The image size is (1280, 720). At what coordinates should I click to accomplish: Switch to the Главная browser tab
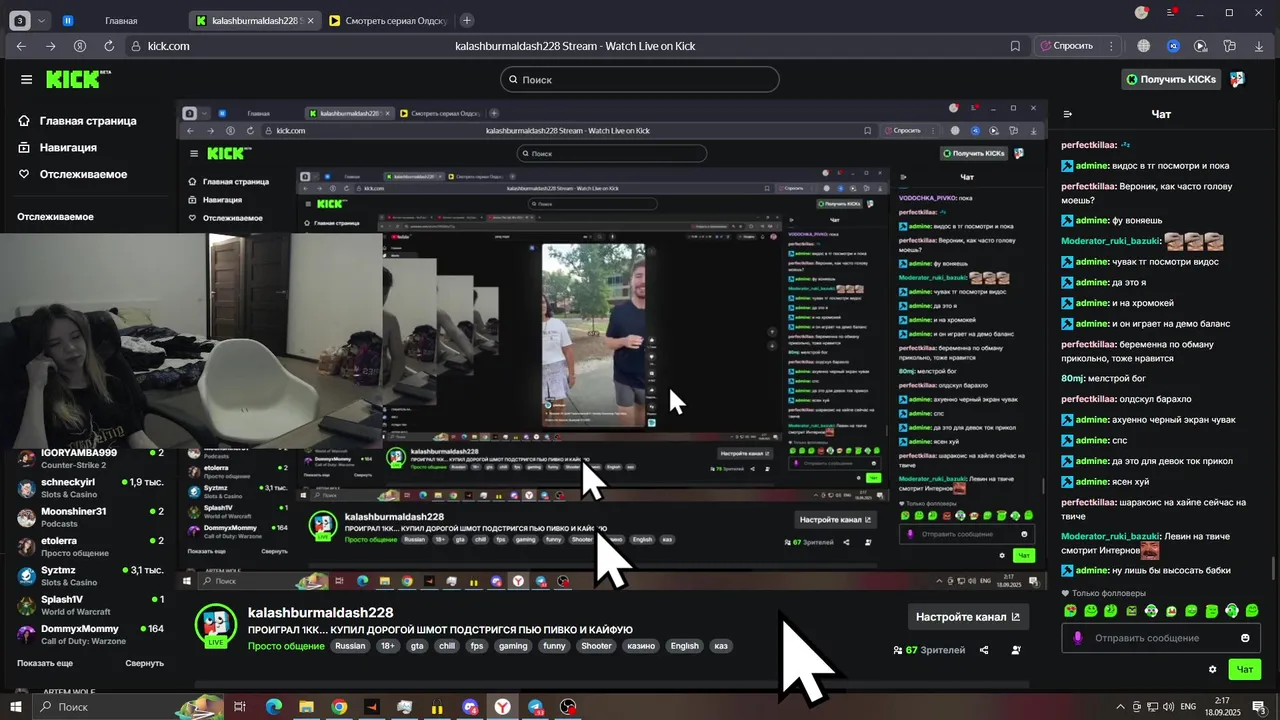[120, 20]
